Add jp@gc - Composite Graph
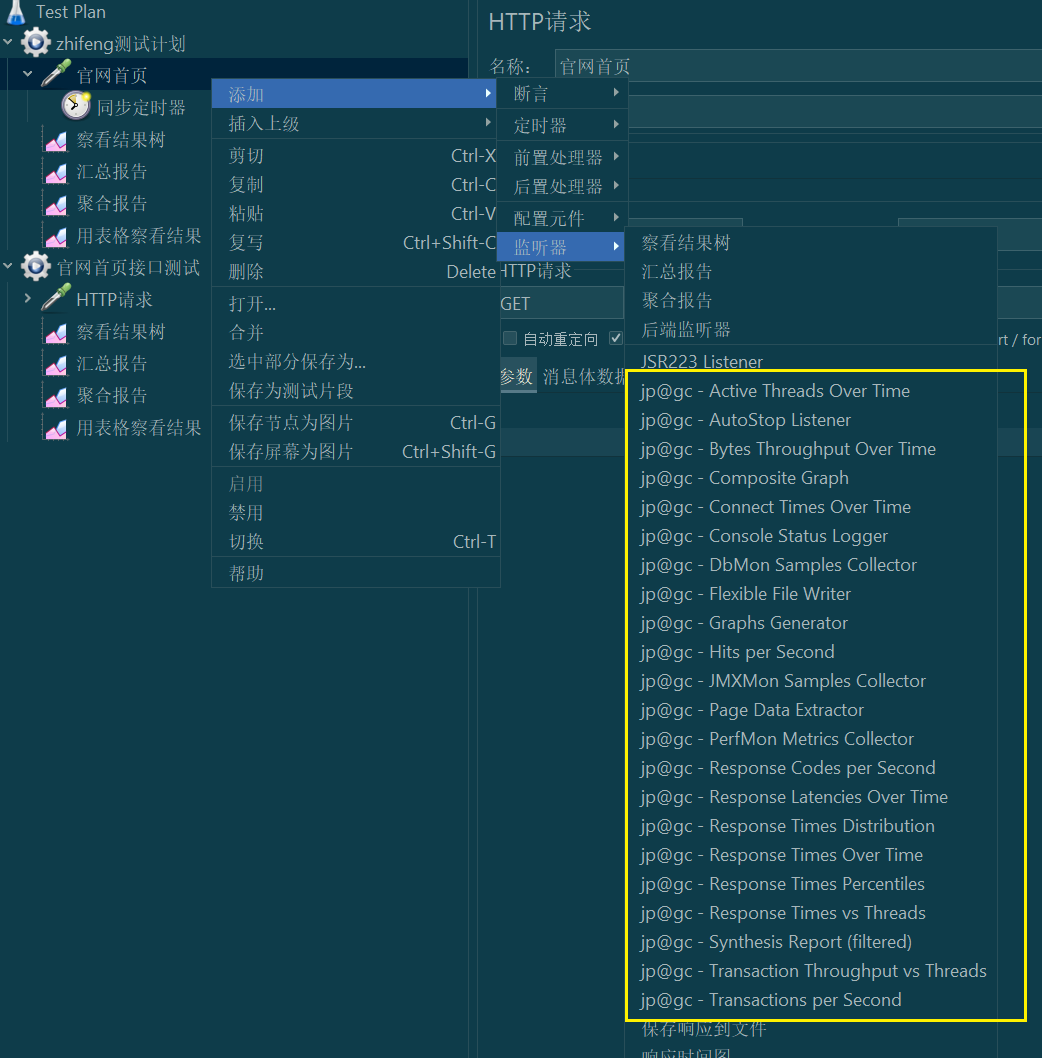 click(811, 478)
